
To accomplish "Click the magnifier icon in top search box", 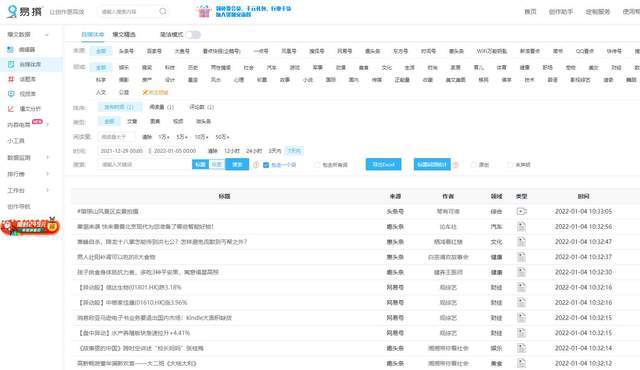I will click(x=162, y=11).
